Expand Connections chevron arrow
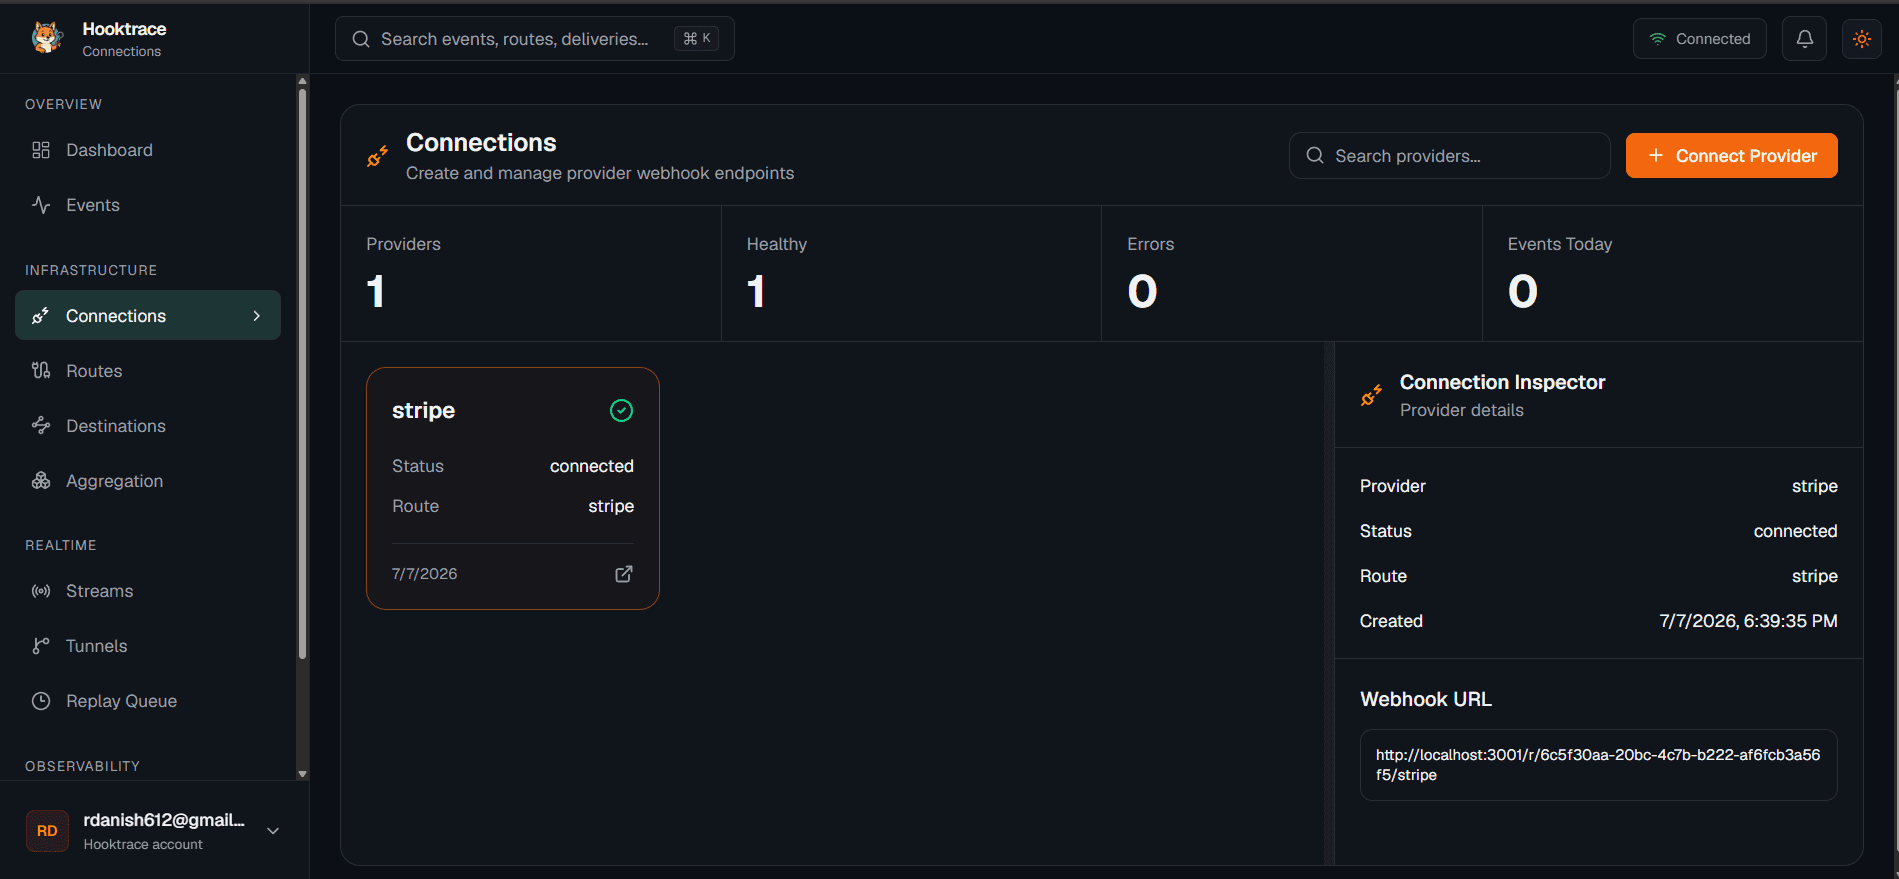This screenshot has height=879, width=1899. 257,316
